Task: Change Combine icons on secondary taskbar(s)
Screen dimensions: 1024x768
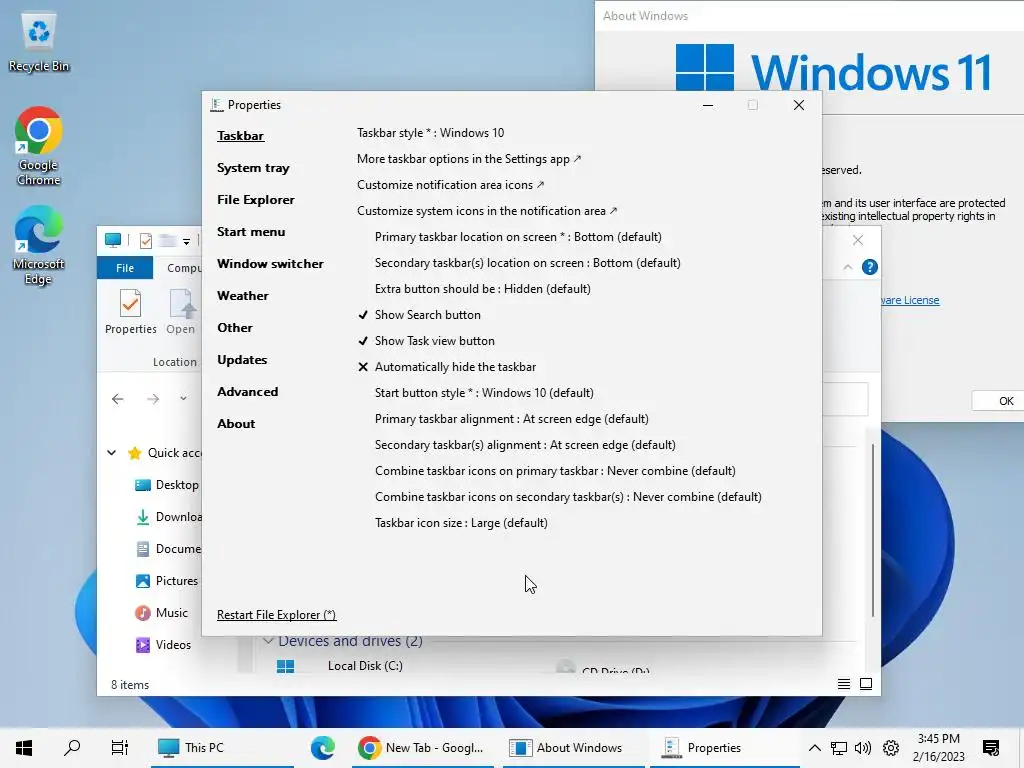Action: (568, 497)
